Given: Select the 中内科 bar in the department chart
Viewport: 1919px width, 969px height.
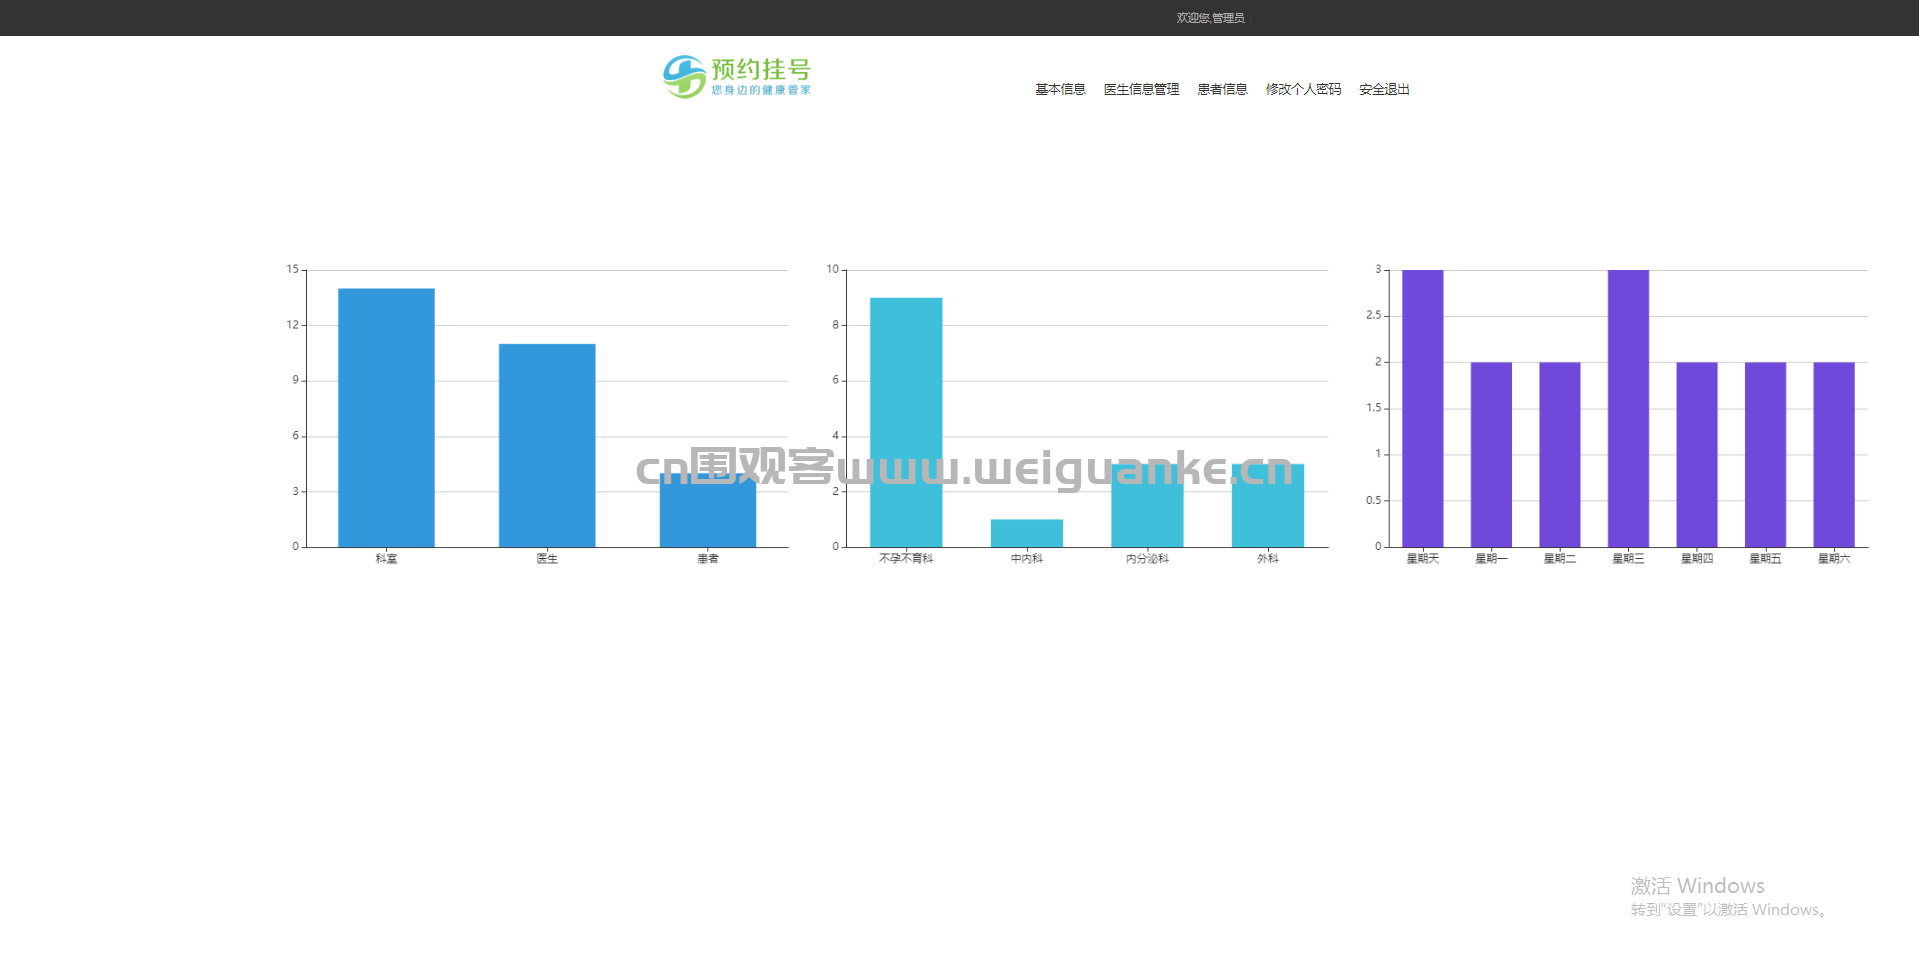Looking at the screenshot, I should [x=1027, y=533].
